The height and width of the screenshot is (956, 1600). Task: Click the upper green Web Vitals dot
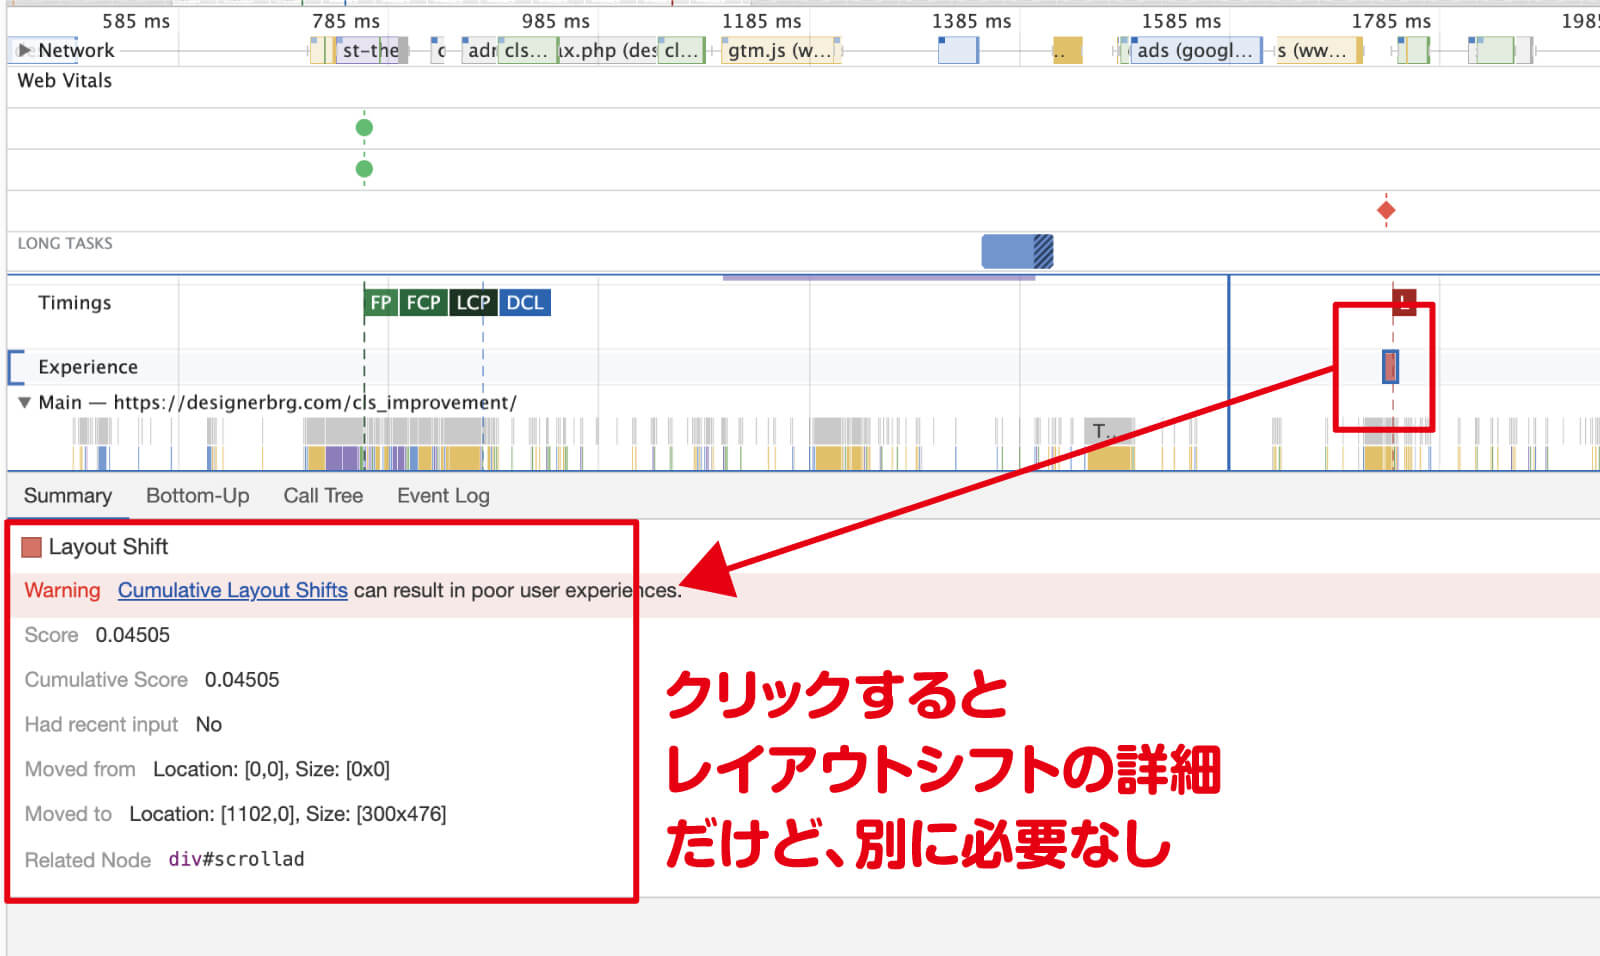tap(364, 127)
